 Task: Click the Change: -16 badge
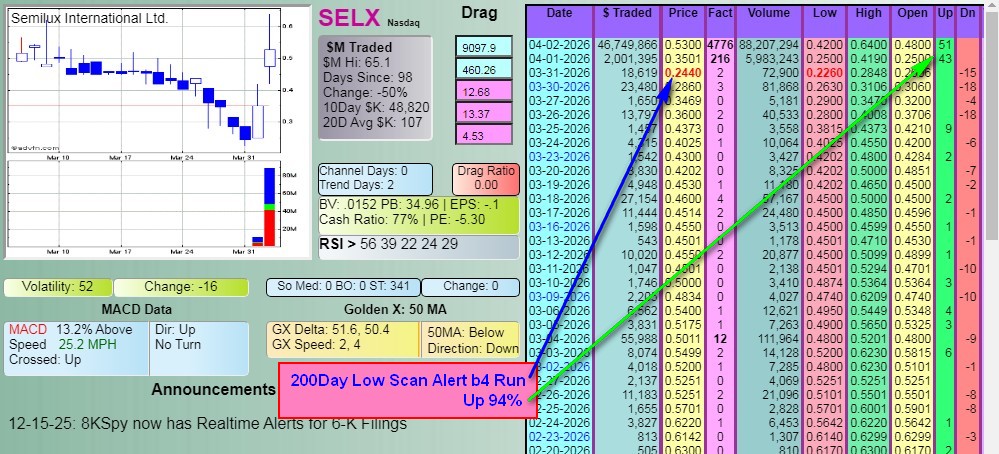(181, 287)
